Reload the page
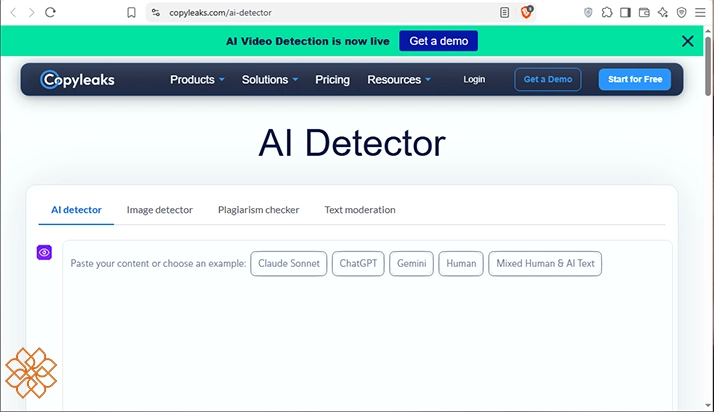 click(50, 13)
